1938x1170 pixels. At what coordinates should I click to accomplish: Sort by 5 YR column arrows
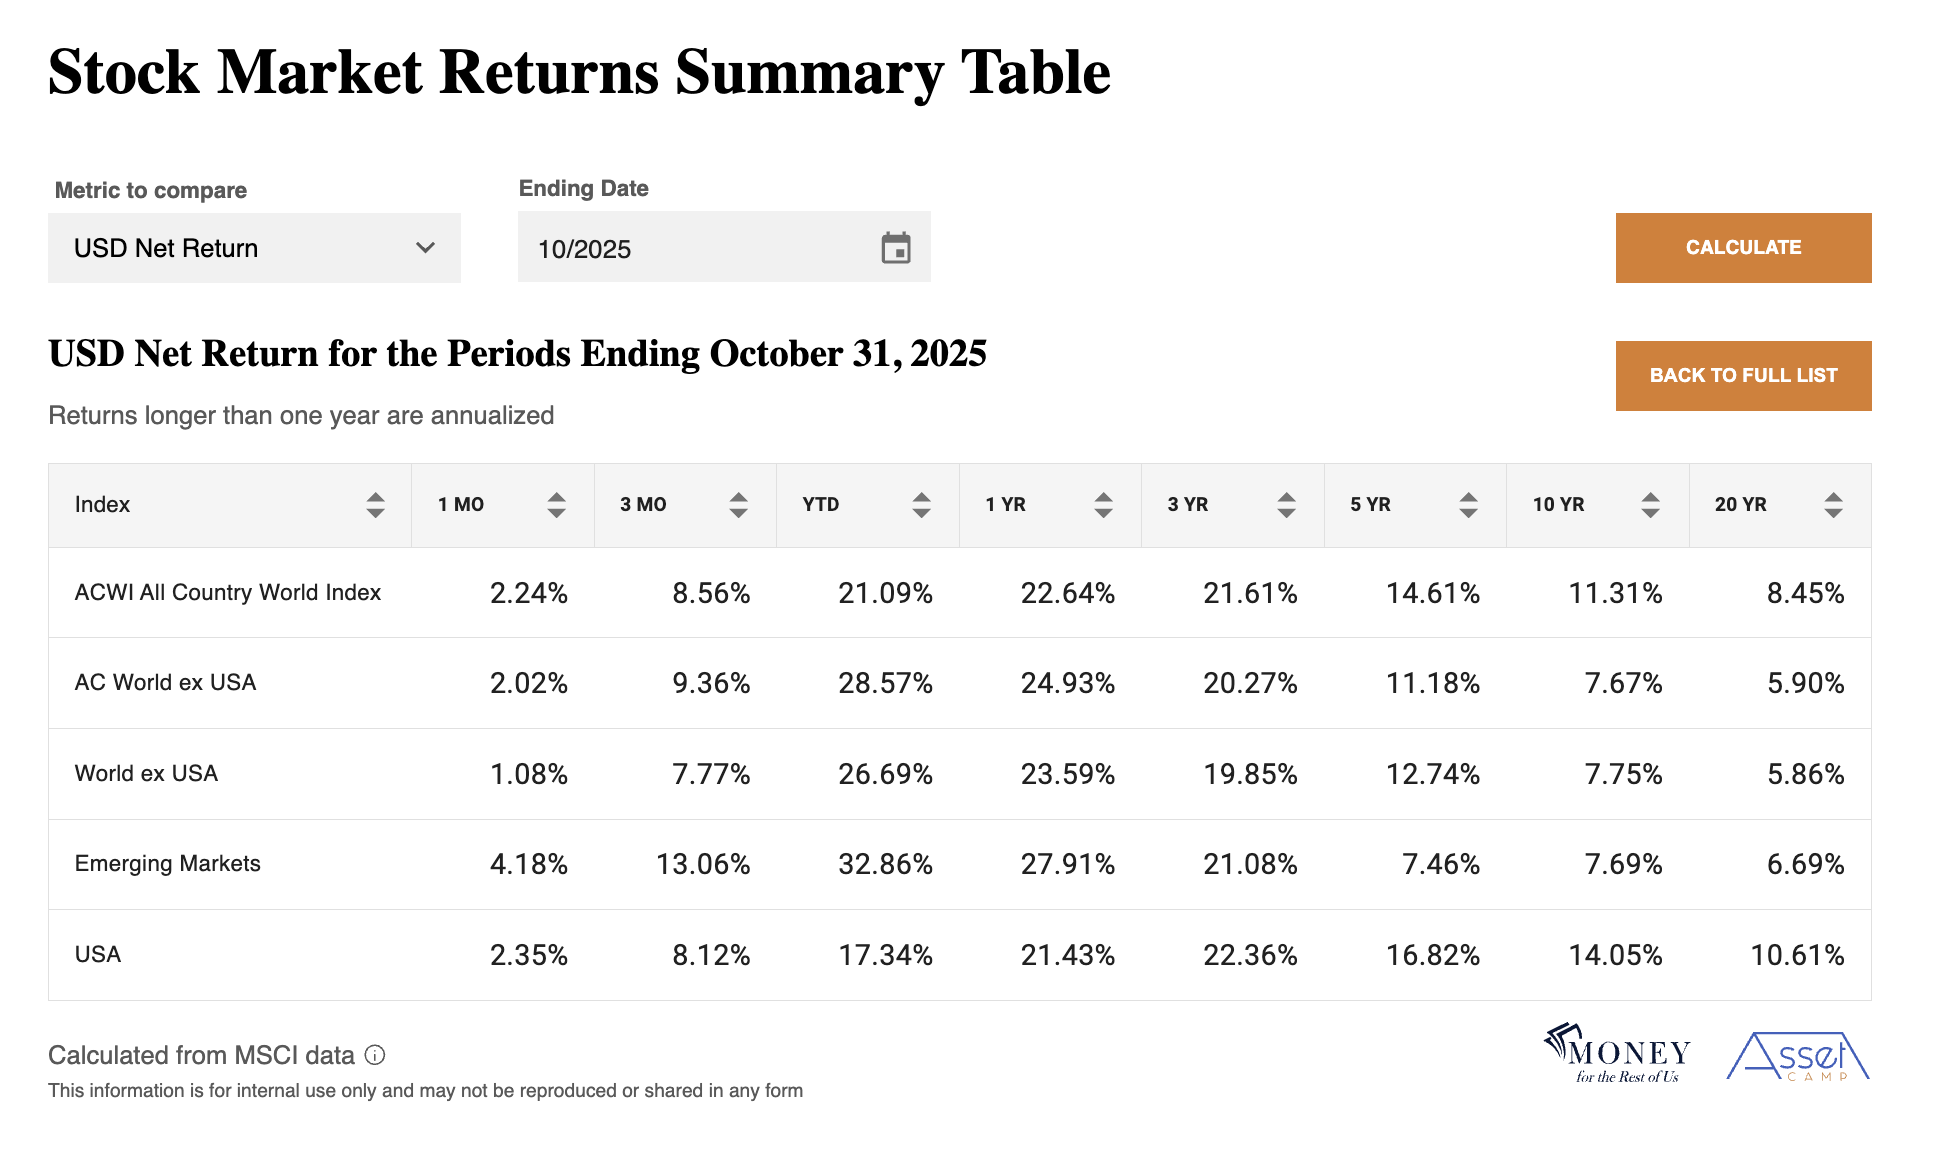1468,505
